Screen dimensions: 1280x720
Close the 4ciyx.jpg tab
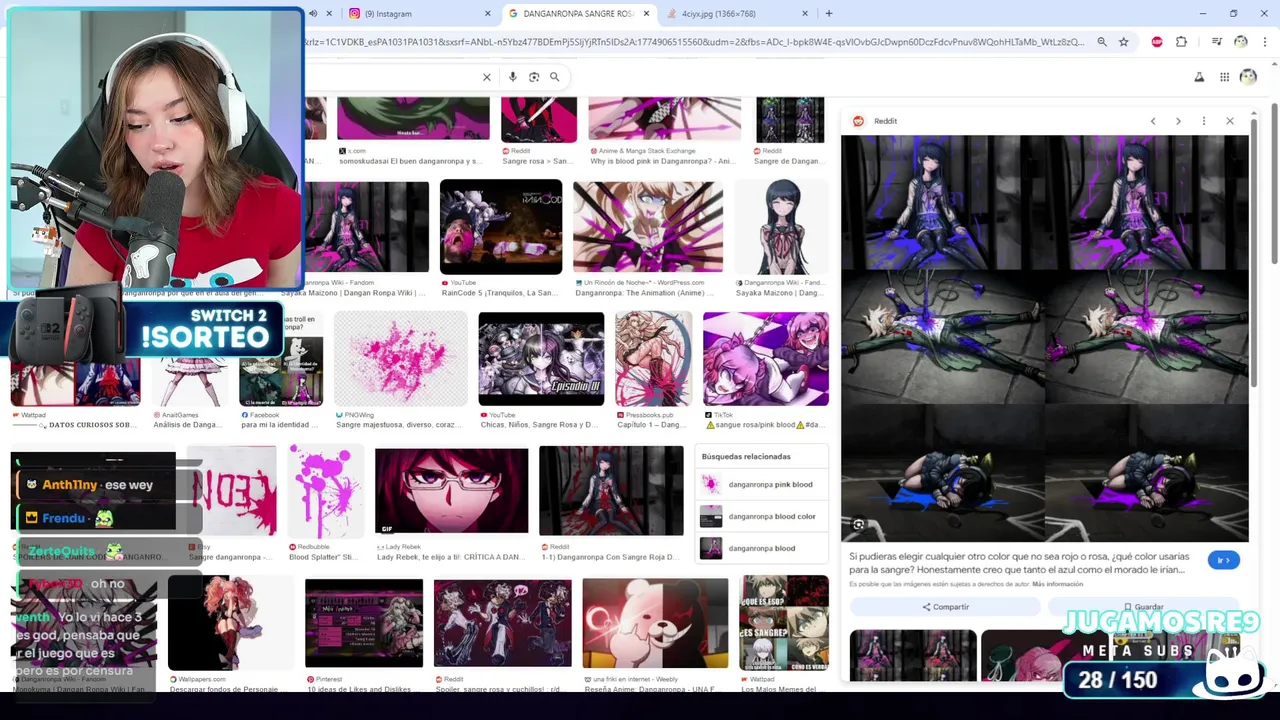pyautogui.click(x=805, y=14)
